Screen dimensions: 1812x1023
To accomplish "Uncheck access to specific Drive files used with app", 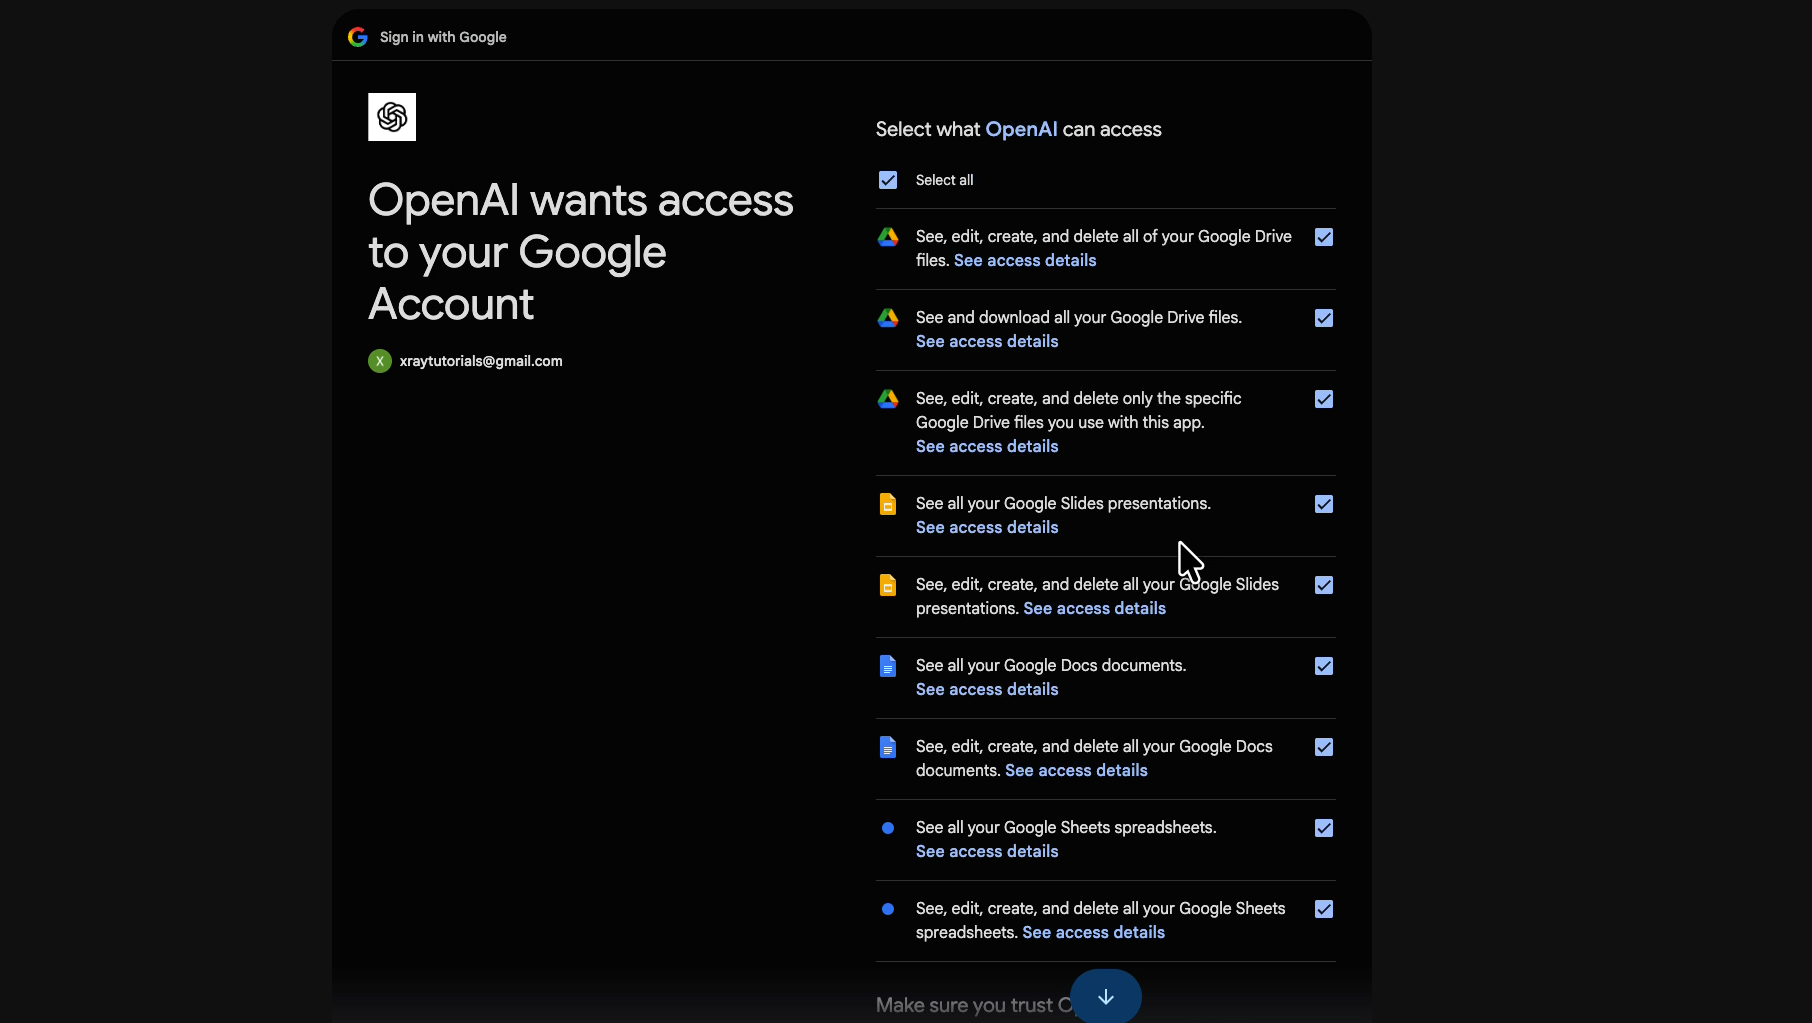I will tap(1324, 399).
